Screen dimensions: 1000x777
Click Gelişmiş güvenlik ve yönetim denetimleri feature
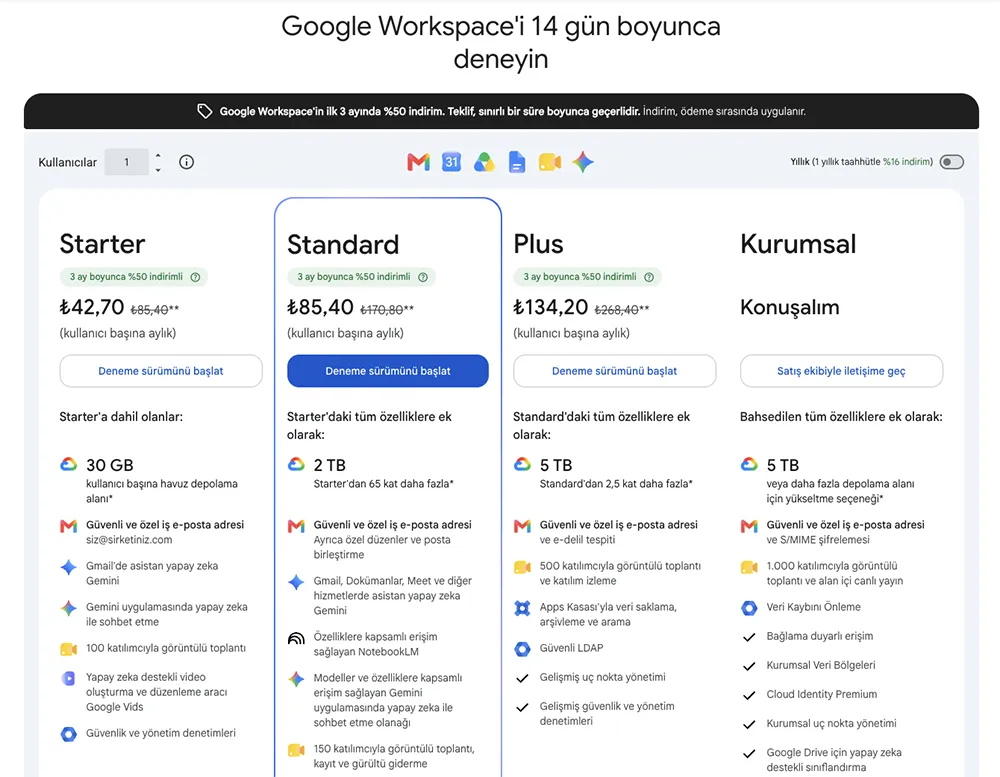607,714
